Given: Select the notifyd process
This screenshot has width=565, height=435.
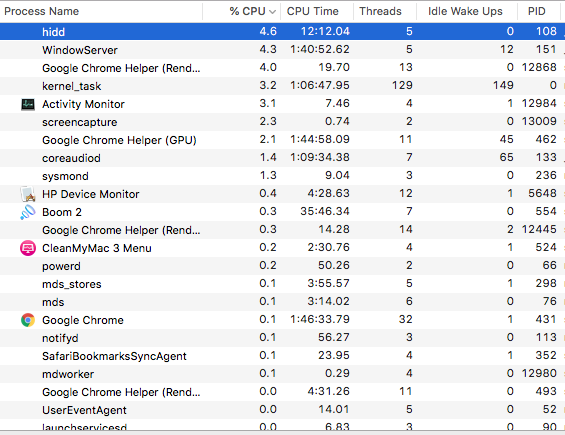Looking at the screenshot, I should click(60, 338).
